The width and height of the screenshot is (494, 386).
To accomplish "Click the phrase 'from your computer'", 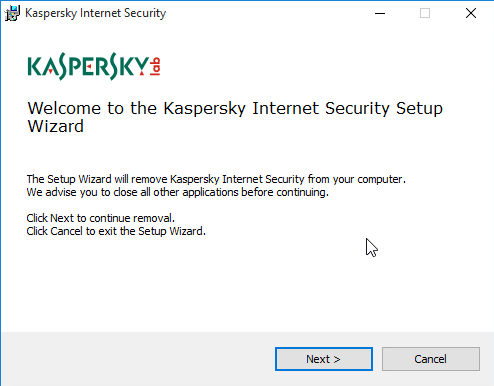I will pyautogui.click(x=356, y=179).
